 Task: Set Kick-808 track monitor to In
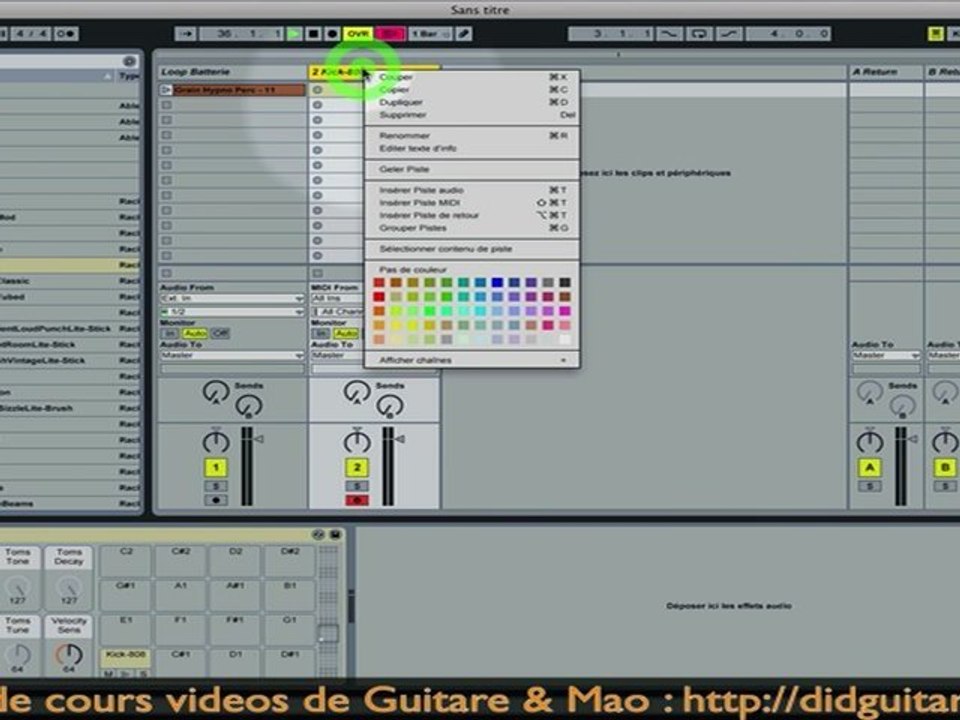tap(320, 334)
